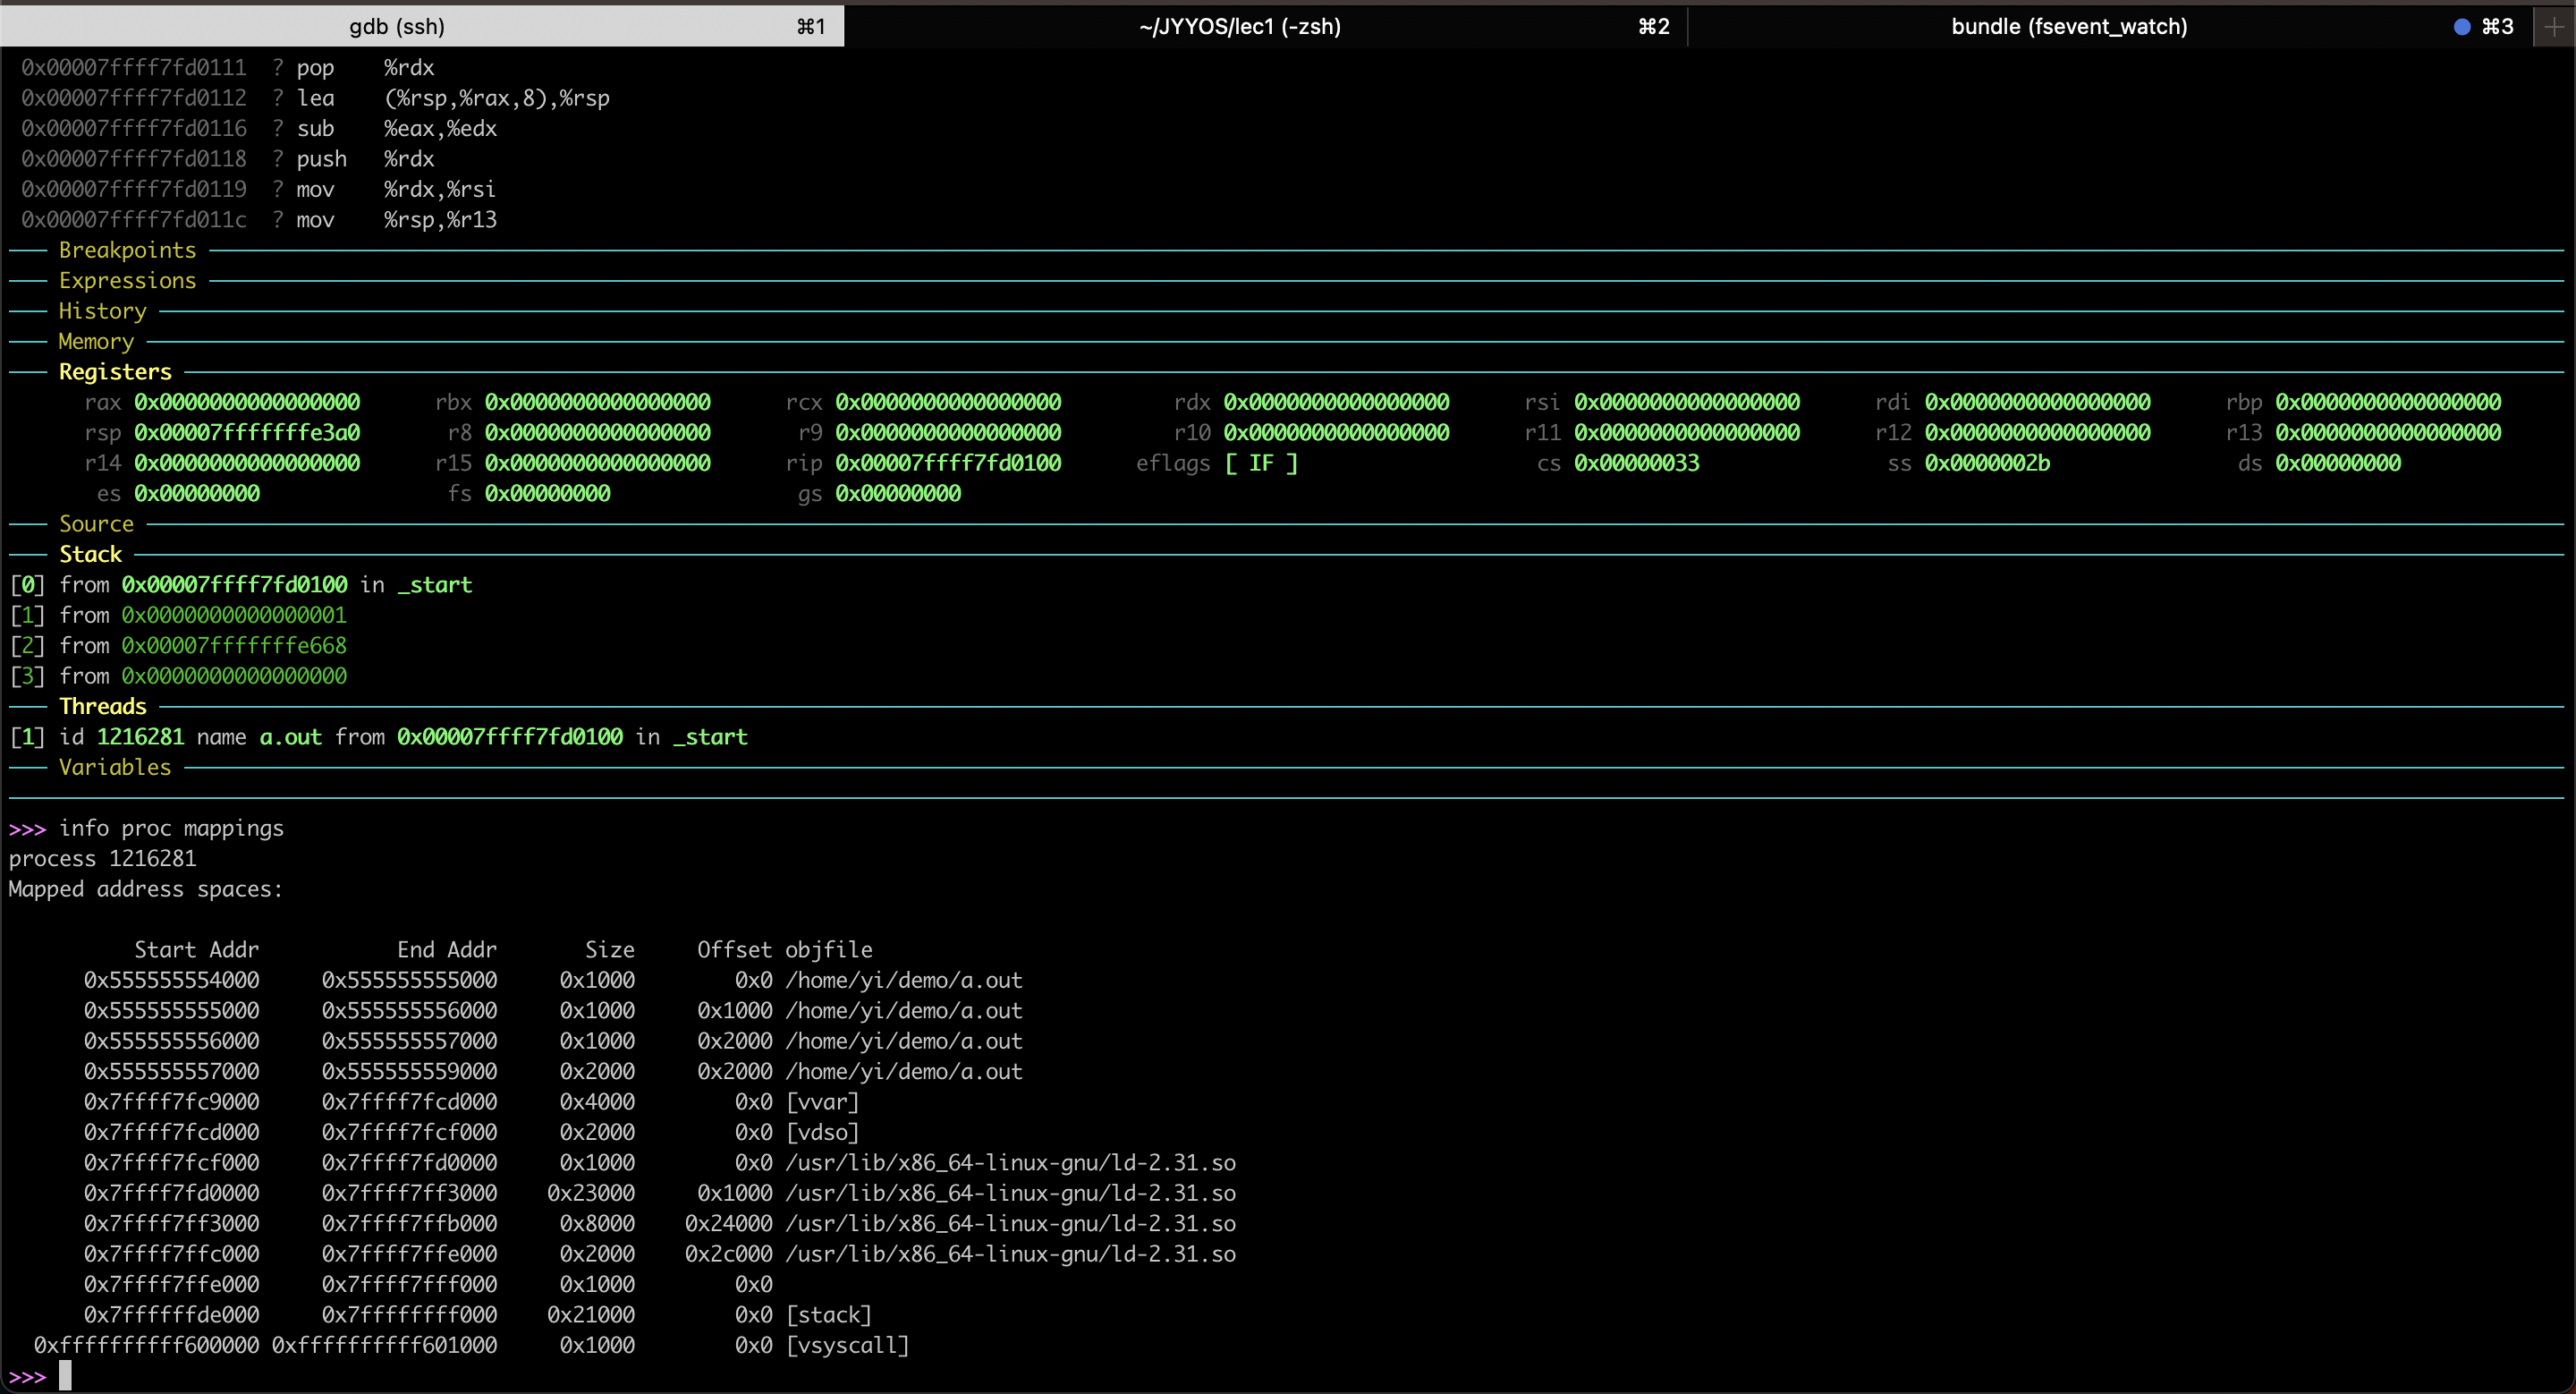The image size is (2576, 1394).
Task: Click the a.out mapping of size 0x2000
Action: coord(553,1072)
